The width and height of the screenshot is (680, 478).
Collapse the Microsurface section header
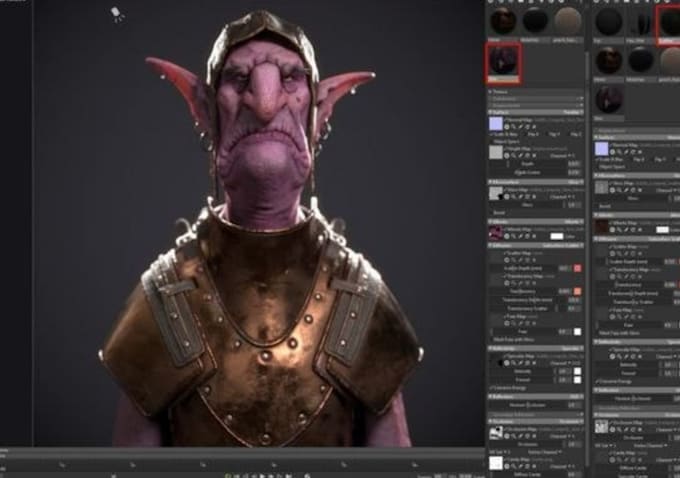click(x=536, y=182)
